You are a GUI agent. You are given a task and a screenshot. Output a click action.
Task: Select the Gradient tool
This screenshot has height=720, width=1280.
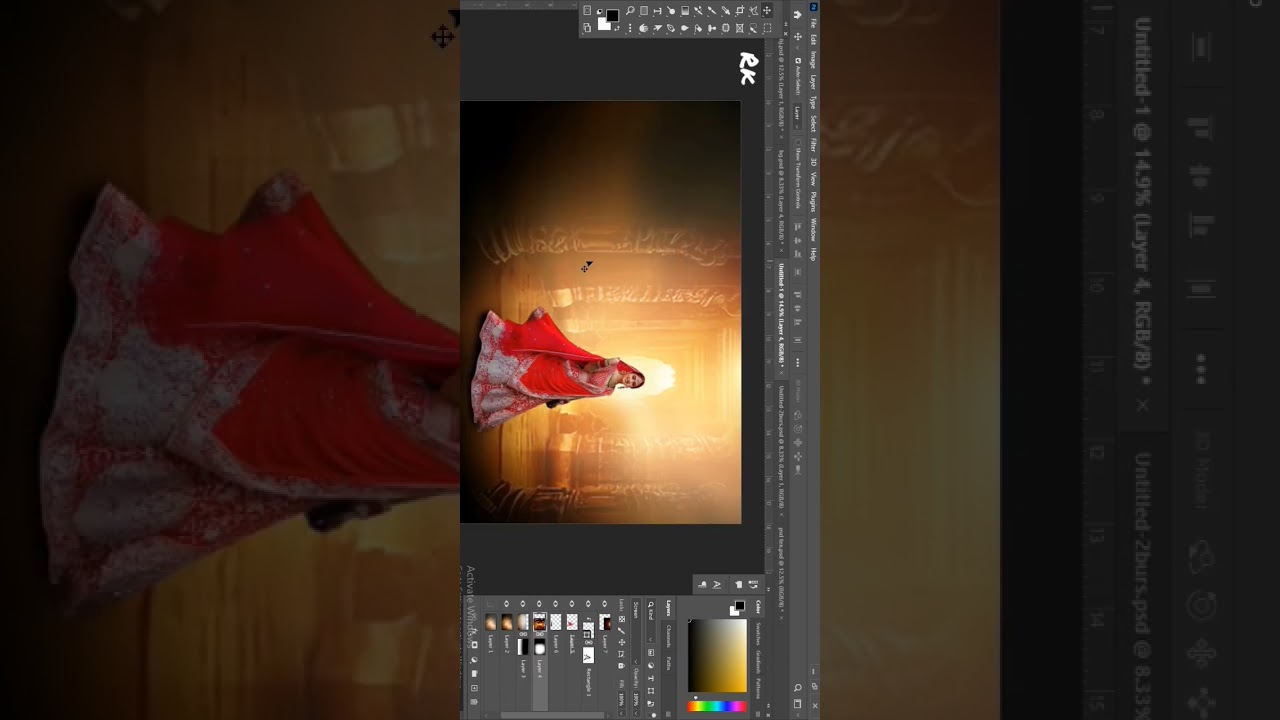[685, 10]
